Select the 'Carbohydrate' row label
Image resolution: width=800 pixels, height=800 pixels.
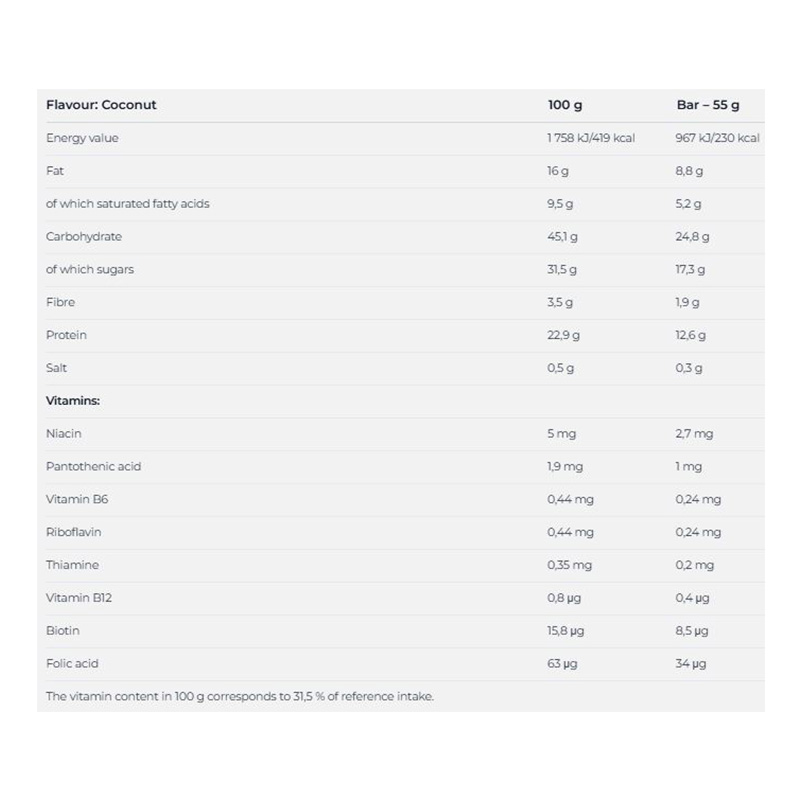point(84,237)
